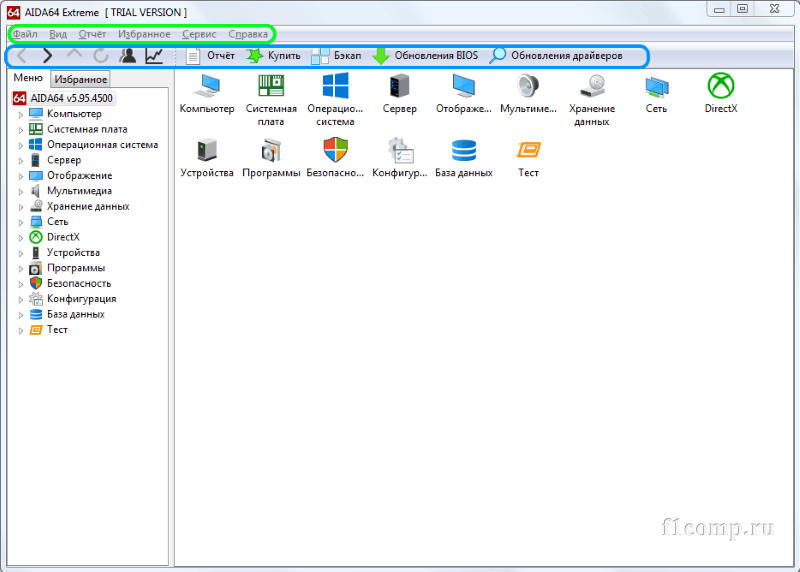Click the Бэкап toolbar button

point(336,56)
